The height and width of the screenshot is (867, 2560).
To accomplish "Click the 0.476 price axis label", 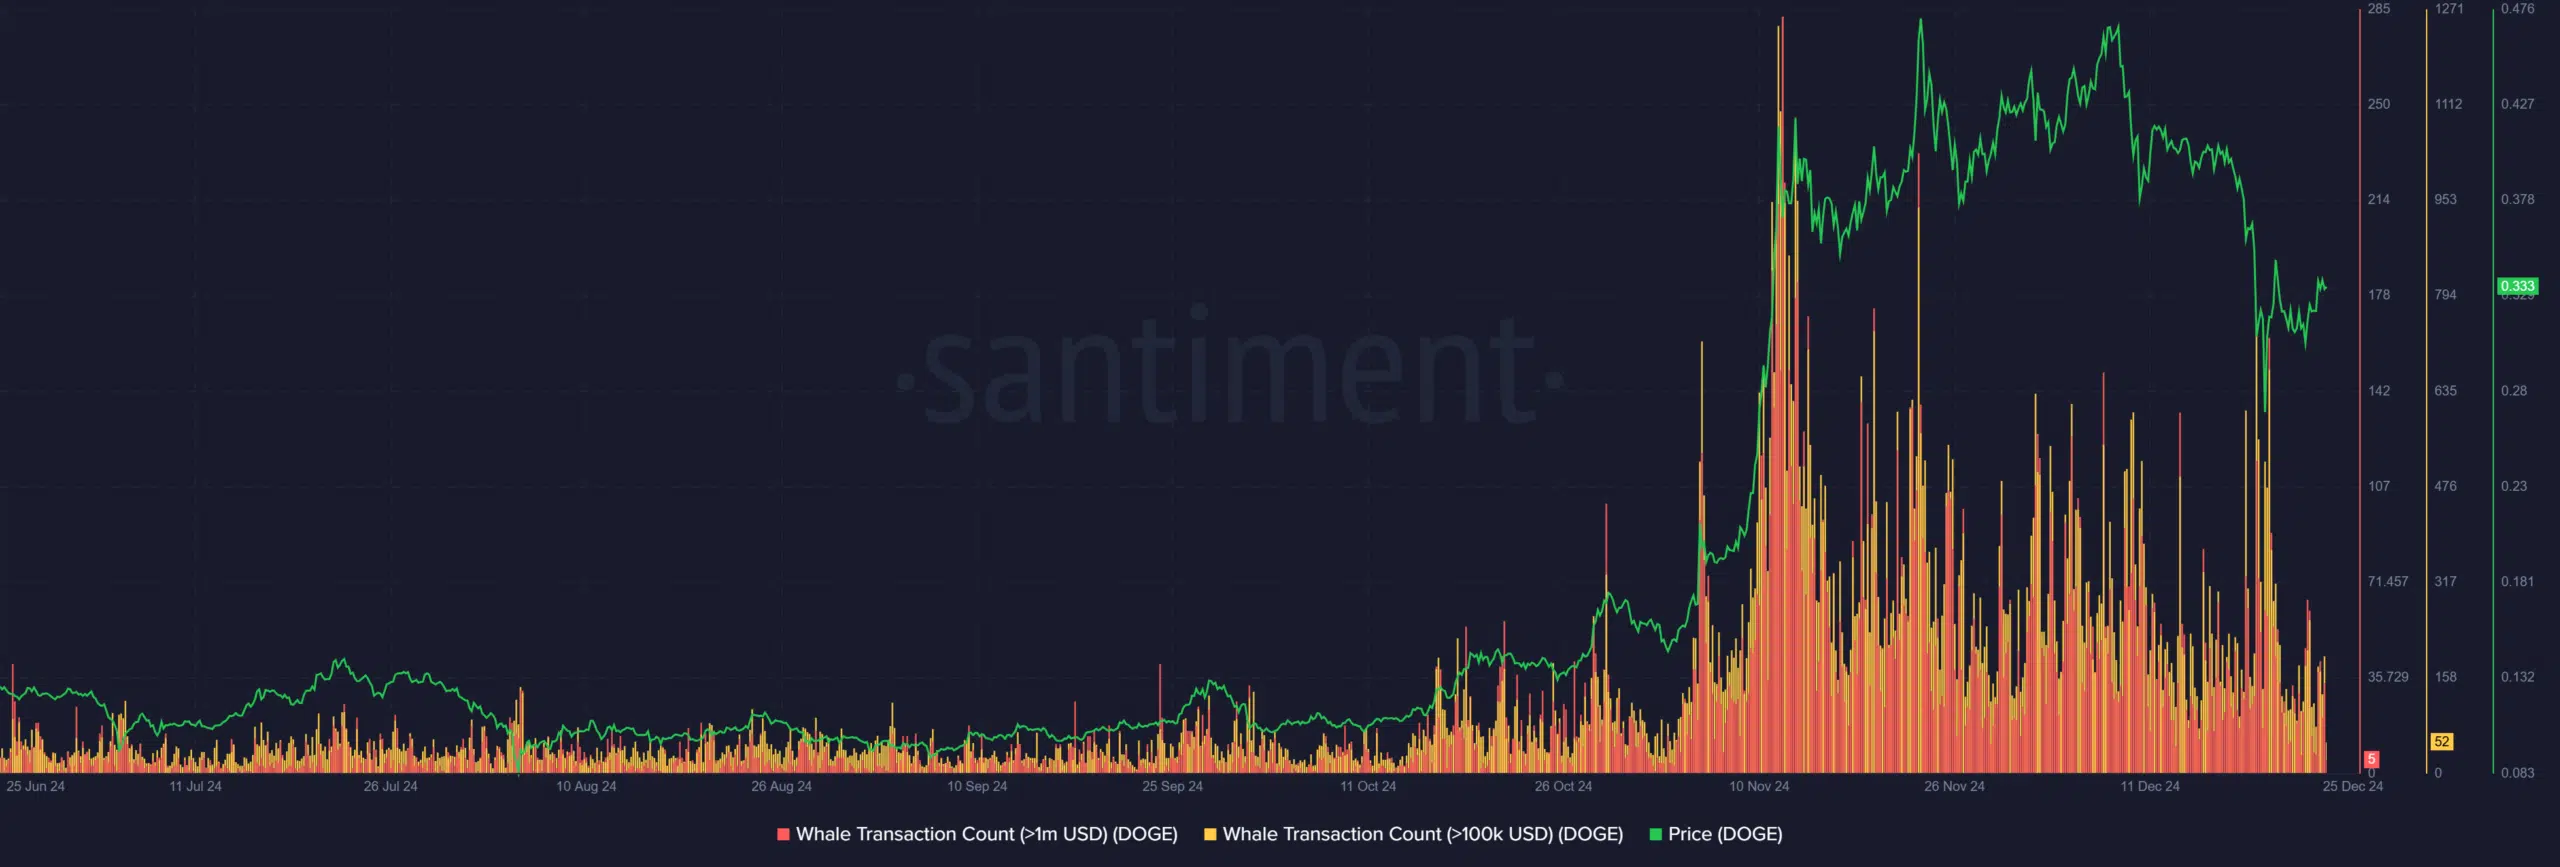I will coord(2518,9).
